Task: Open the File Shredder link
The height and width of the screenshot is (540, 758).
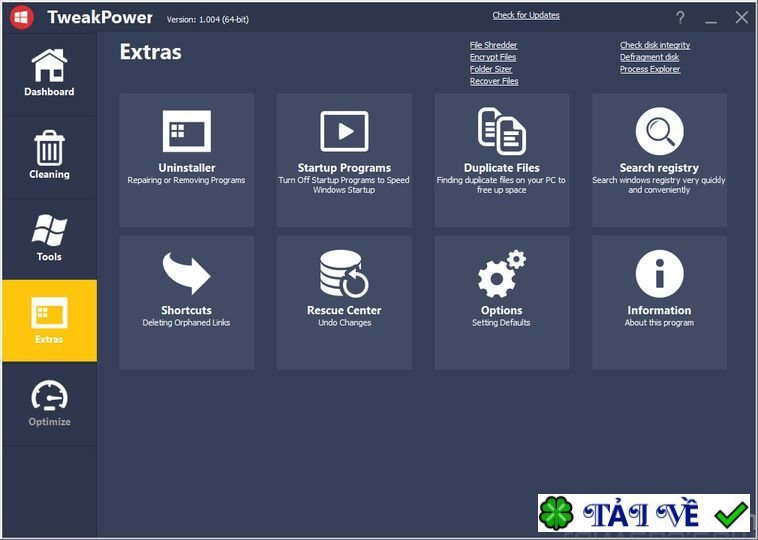Action: coord(494,45)
